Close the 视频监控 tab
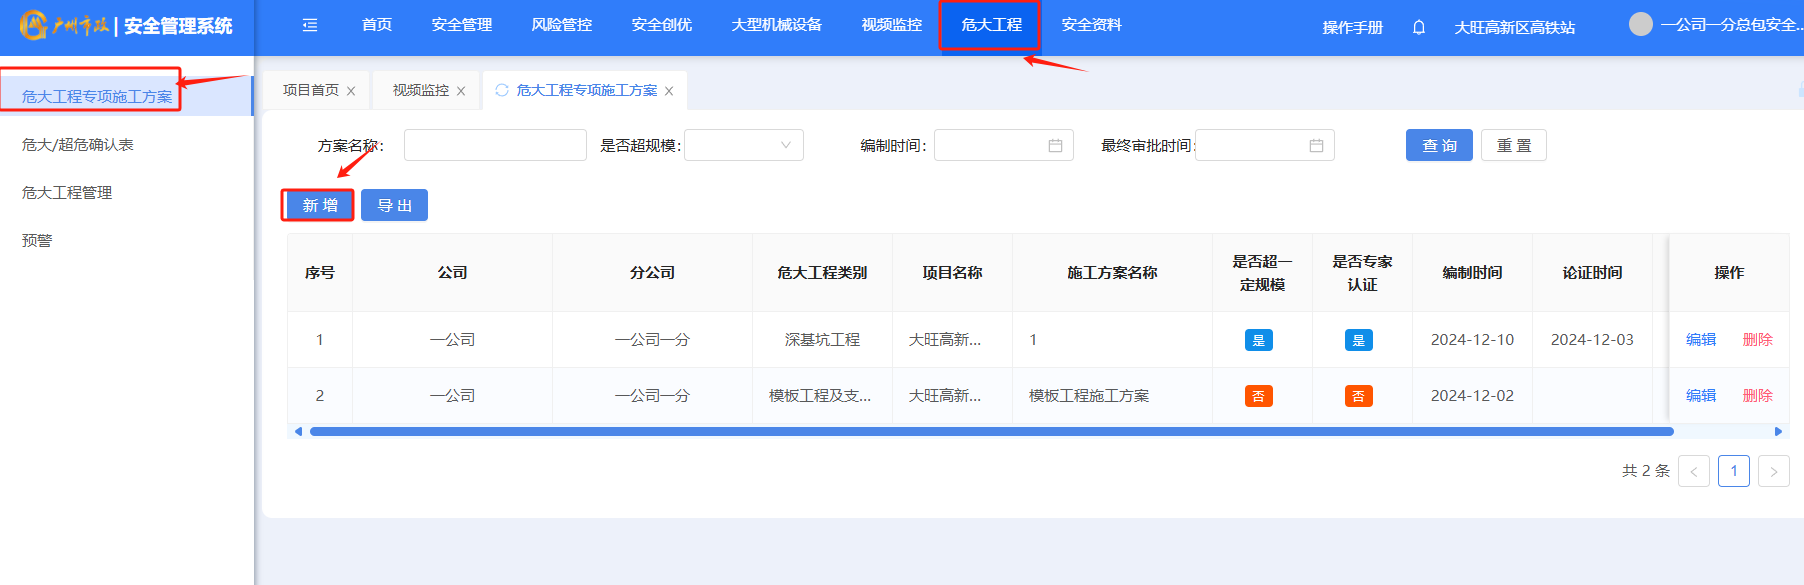Viewport: 1804px width, 585px height. click(x=461, y=91)
